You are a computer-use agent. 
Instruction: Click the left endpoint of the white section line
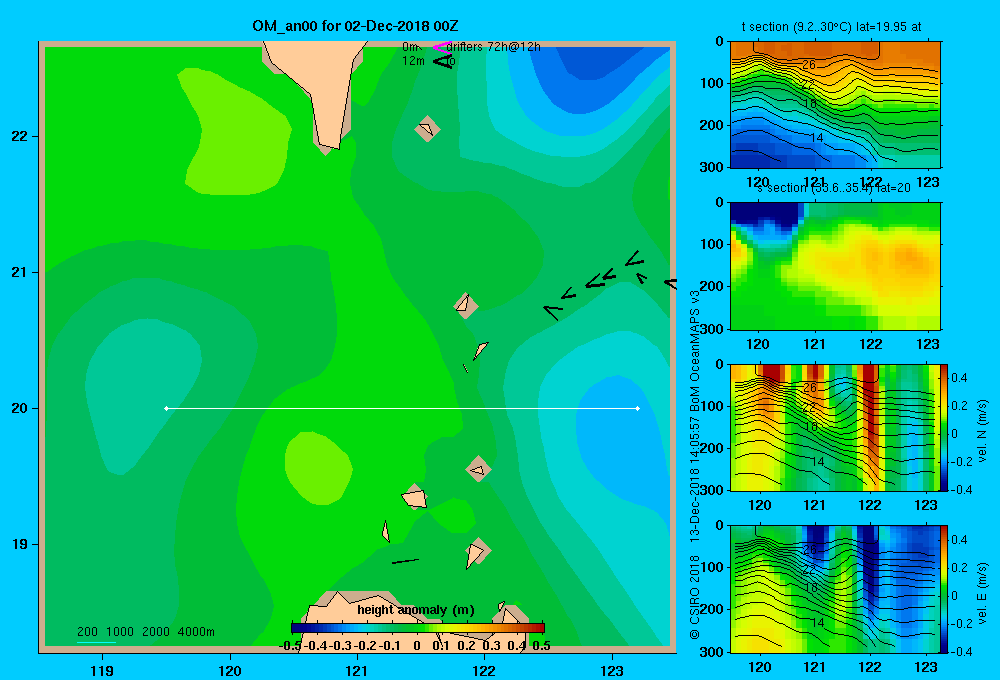coord(166,408)
